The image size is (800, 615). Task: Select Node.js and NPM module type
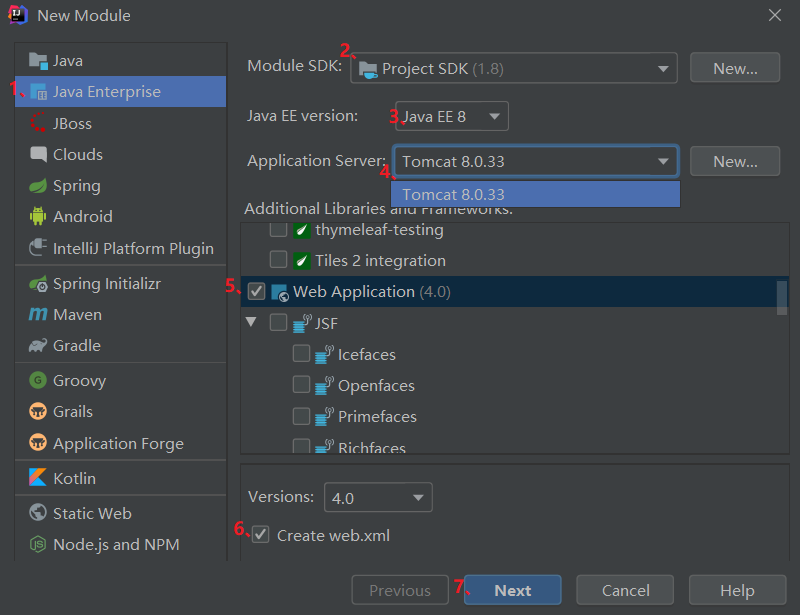pyautogui.click(x=120, y=545)
